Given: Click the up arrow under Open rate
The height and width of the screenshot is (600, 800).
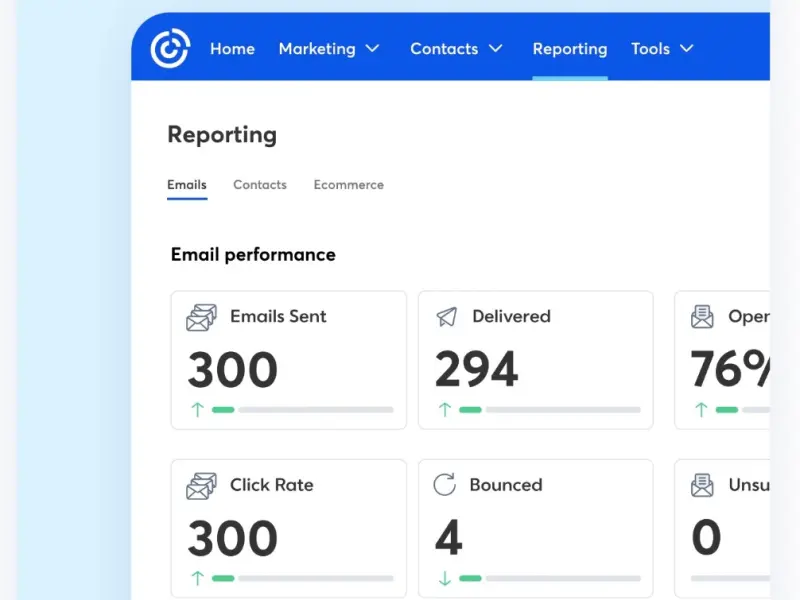Looking at the screenshot, I should coord(701,410).
